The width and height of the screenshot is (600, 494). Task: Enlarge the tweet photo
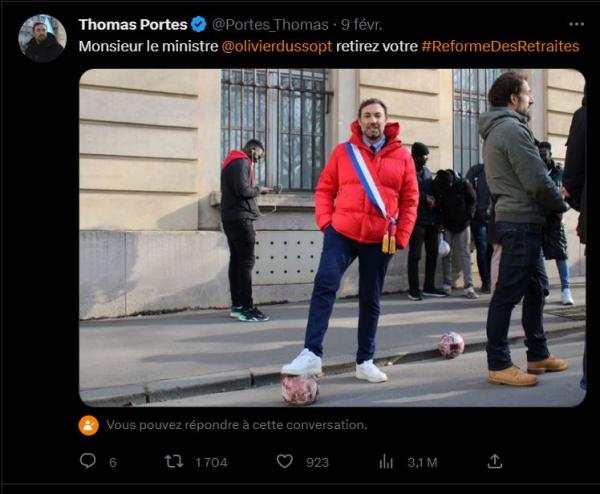332,237
